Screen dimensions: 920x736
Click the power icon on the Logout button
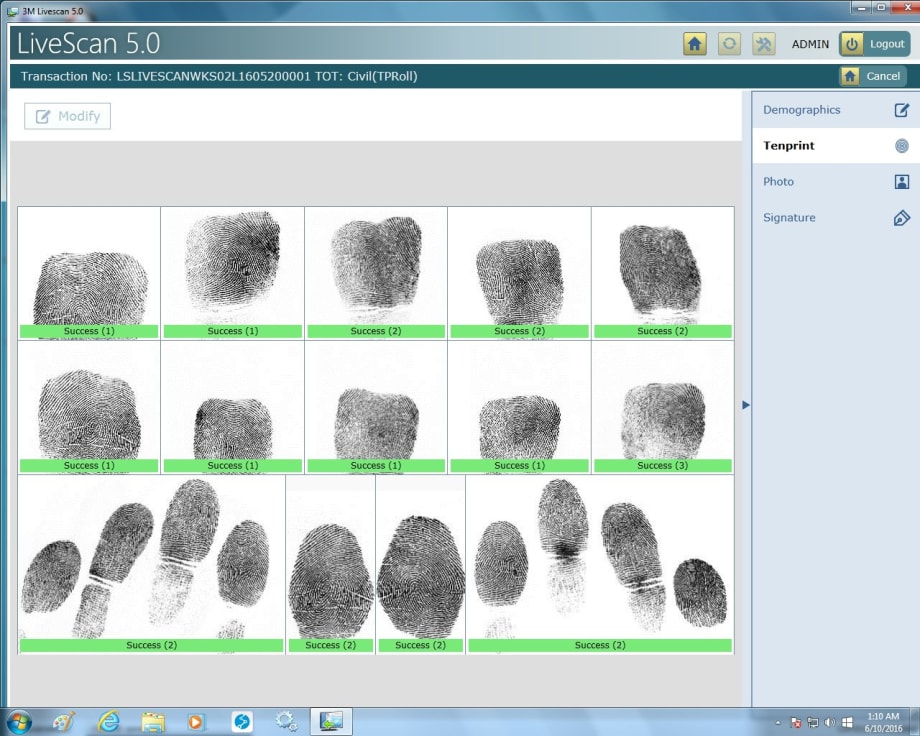tap(853, 43)
